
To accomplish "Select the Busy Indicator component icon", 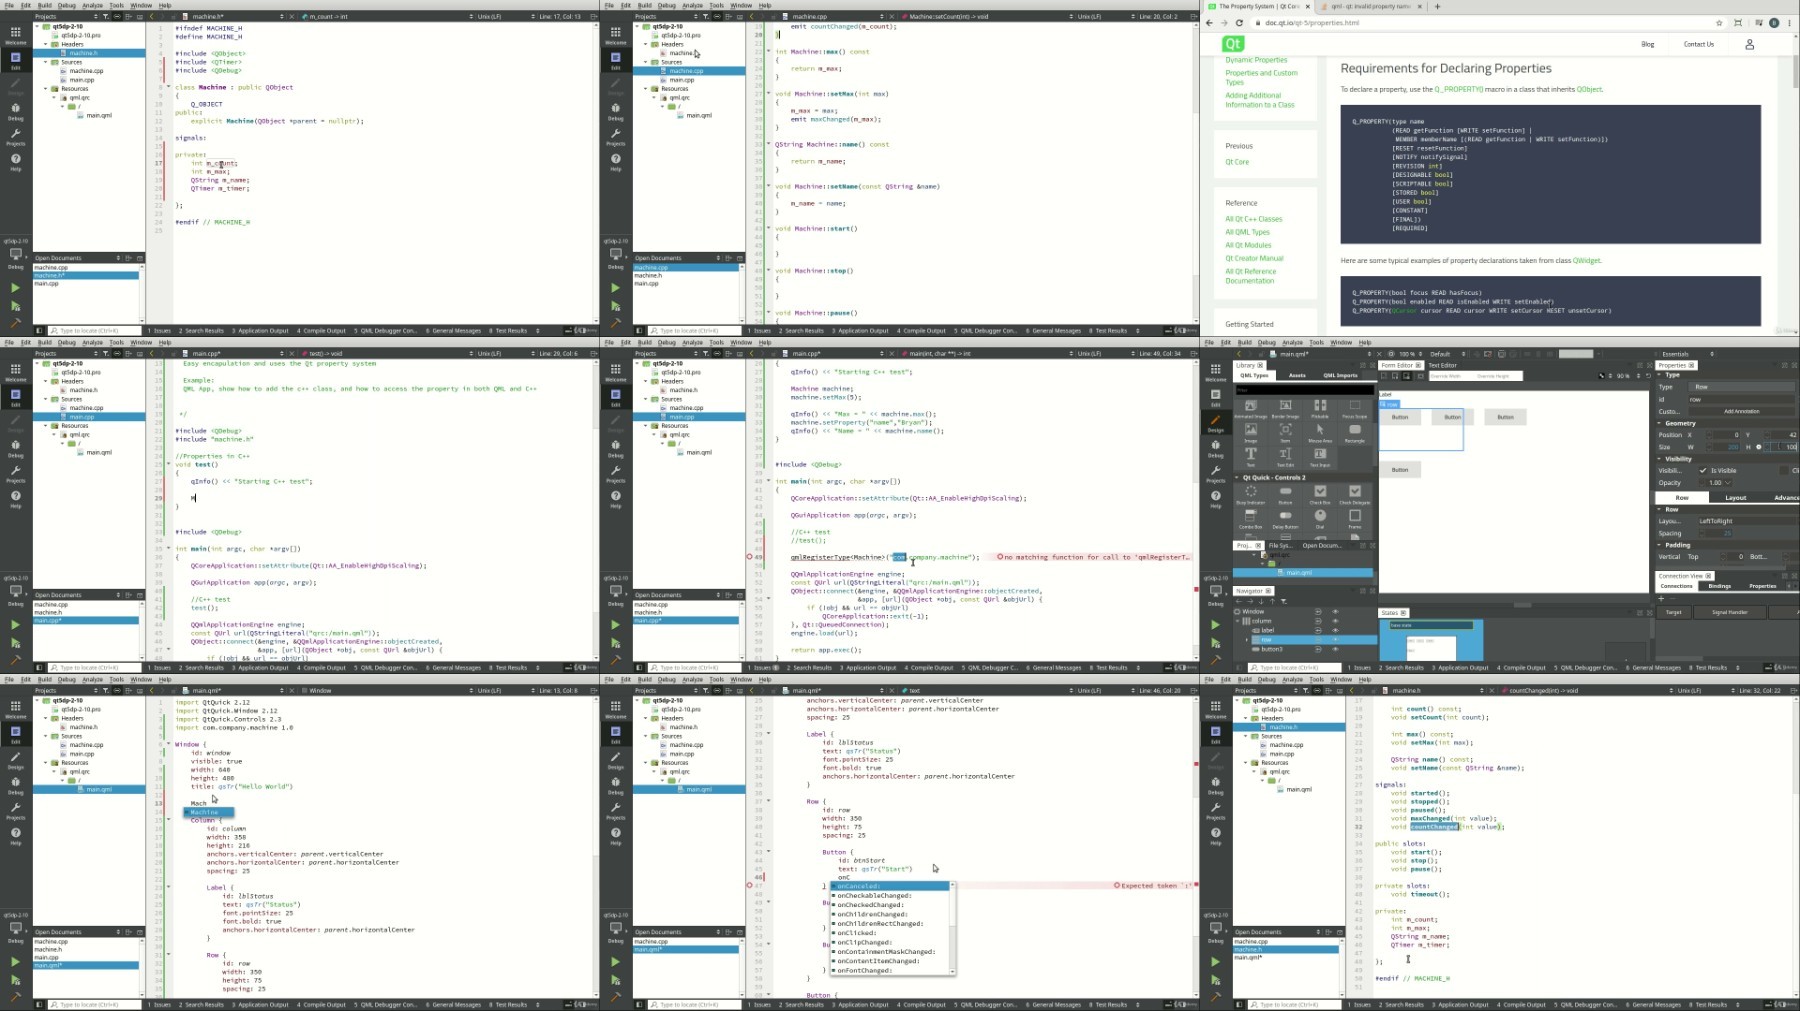I will [x=1251, y=494].
